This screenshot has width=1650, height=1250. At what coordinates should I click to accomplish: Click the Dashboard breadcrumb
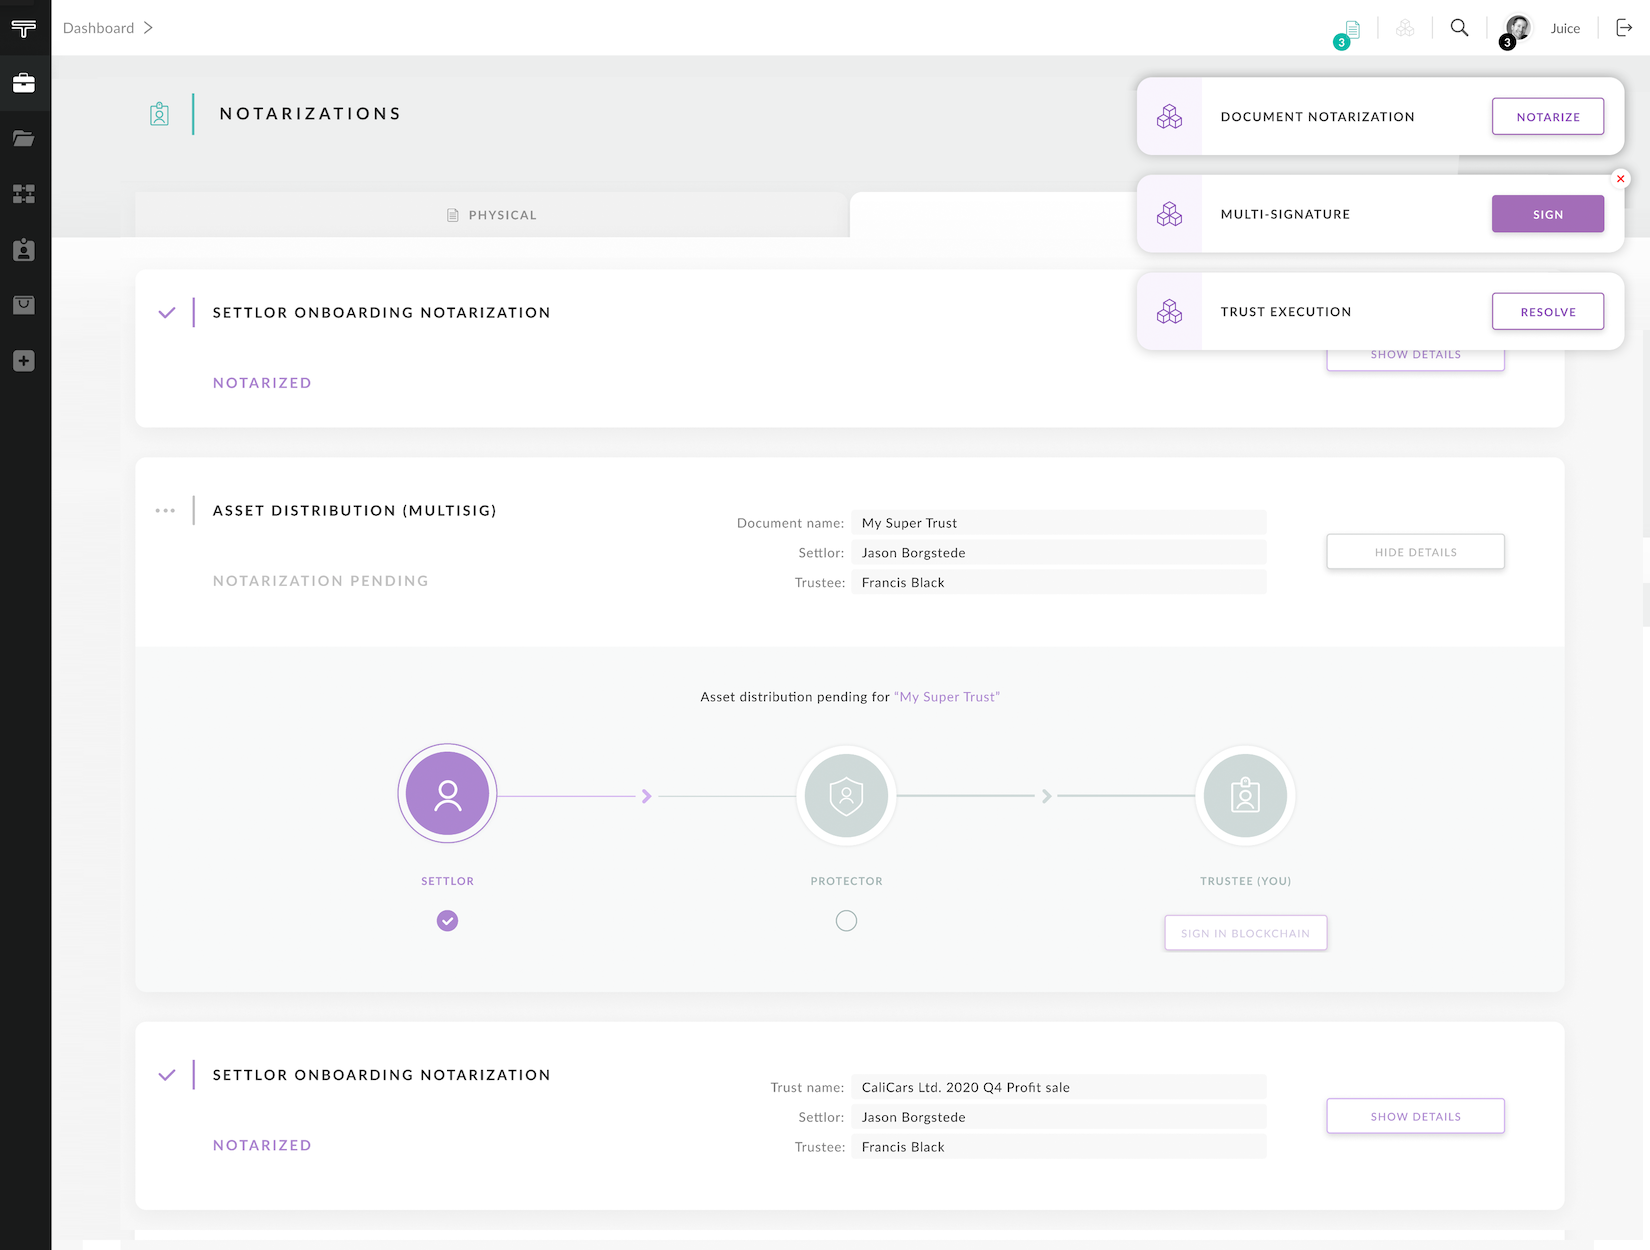pos(98,28)
